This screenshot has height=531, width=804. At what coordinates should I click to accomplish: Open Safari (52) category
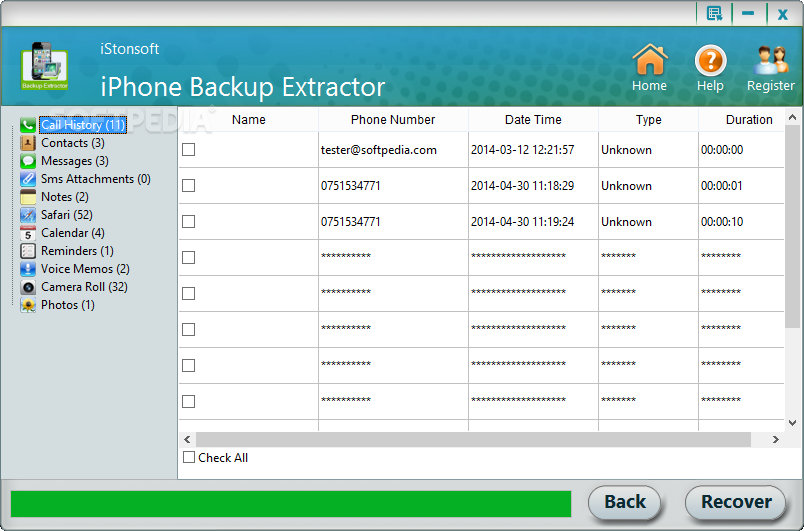(x=67, y=215)
